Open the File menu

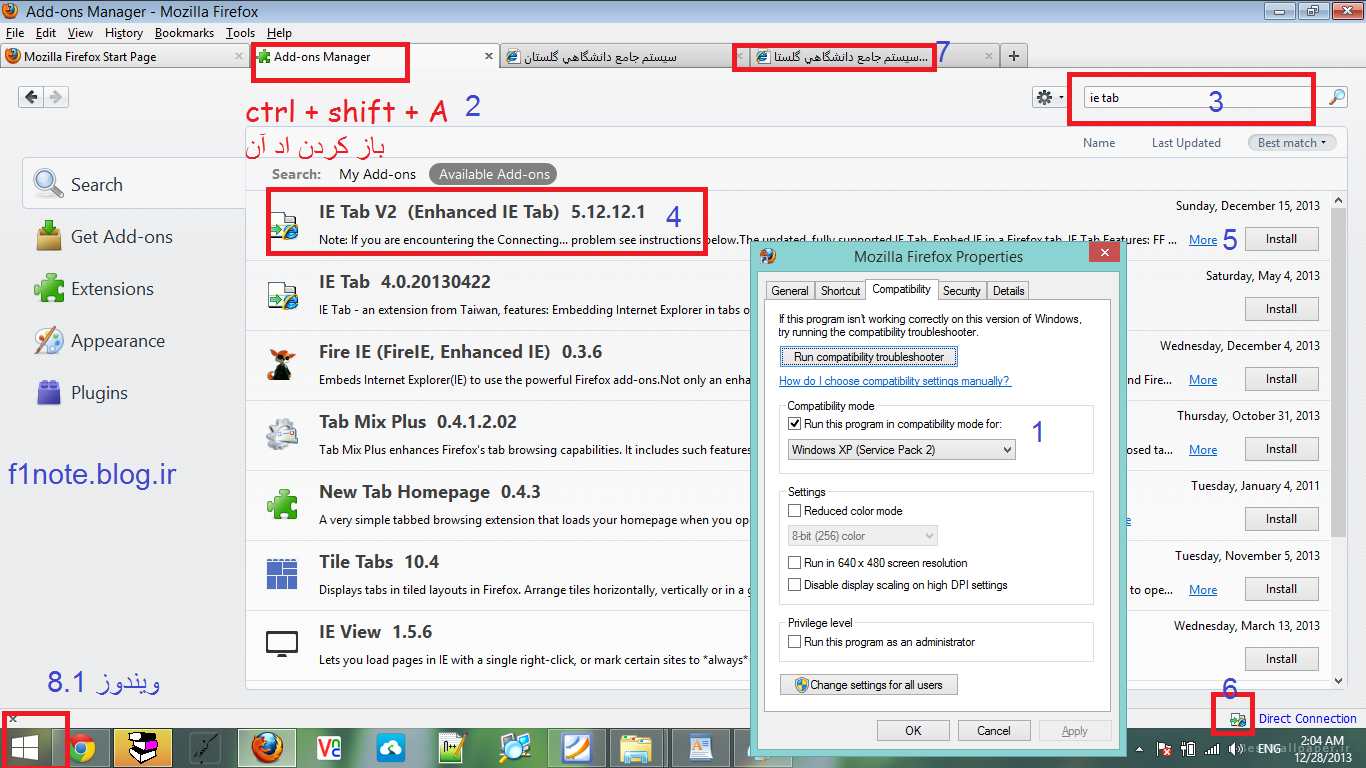(14, 33)
